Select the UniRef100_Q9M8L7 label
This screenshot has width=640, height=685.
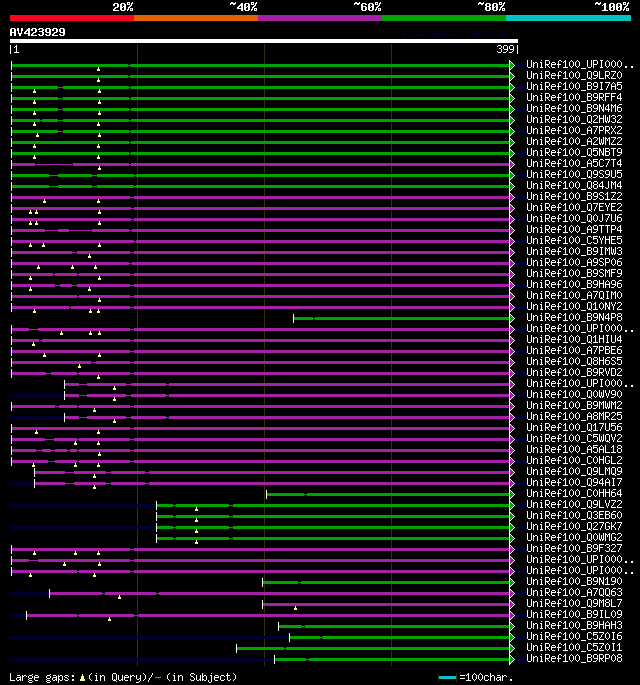[574, 603]
